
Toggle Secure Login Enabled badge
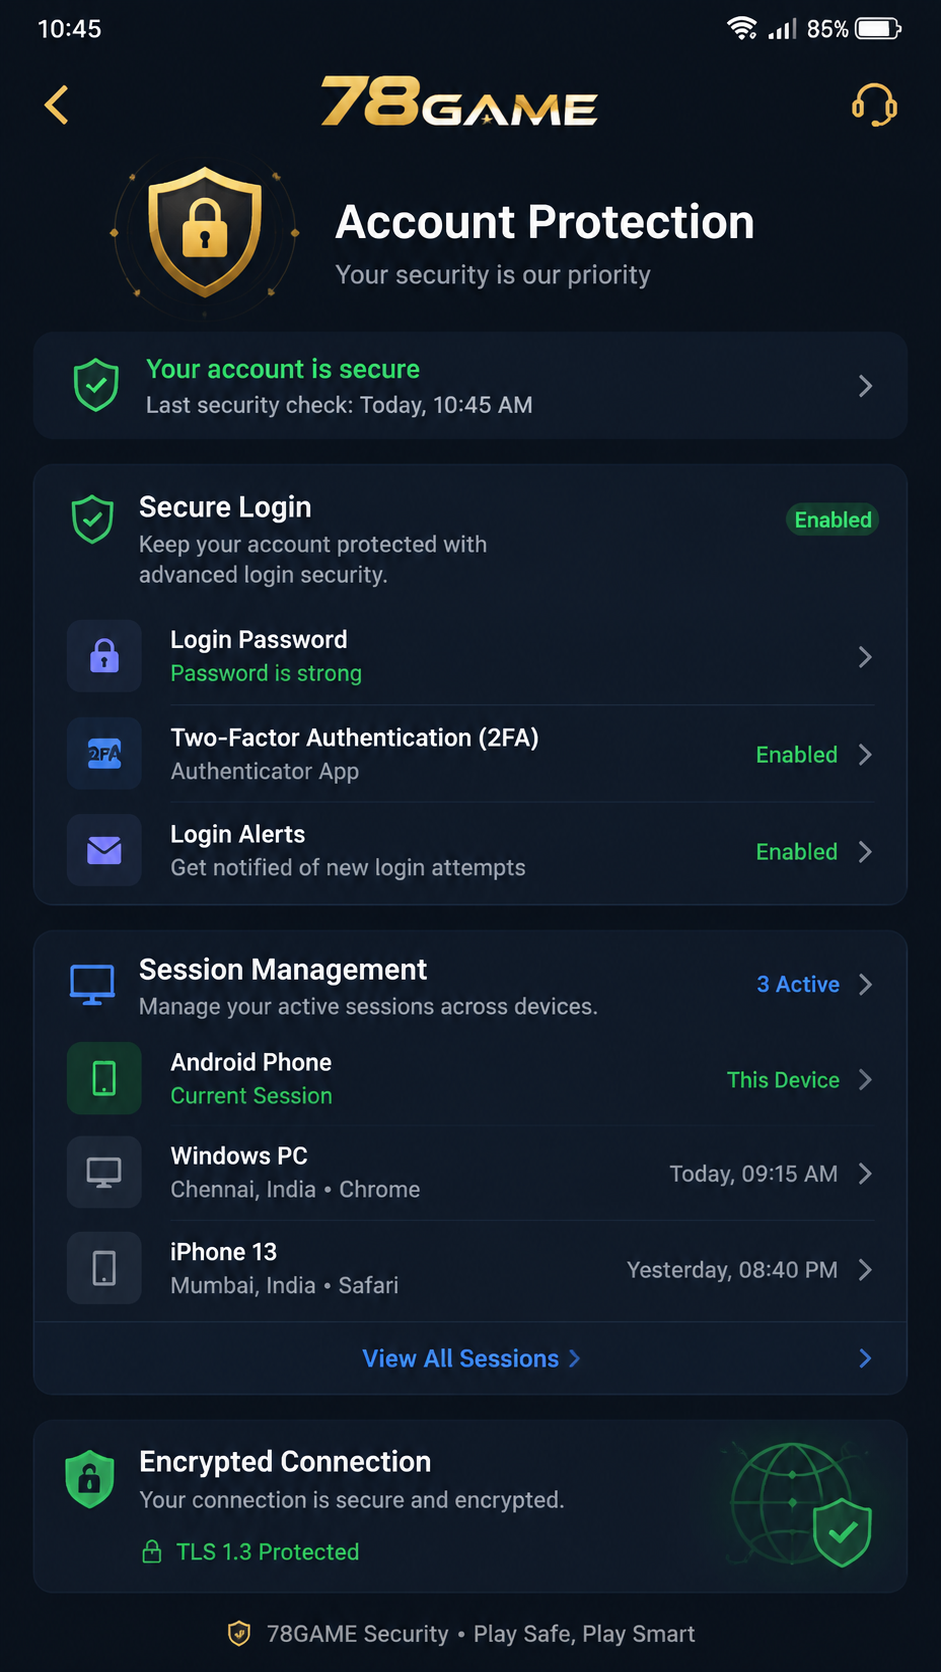point(832,520)
